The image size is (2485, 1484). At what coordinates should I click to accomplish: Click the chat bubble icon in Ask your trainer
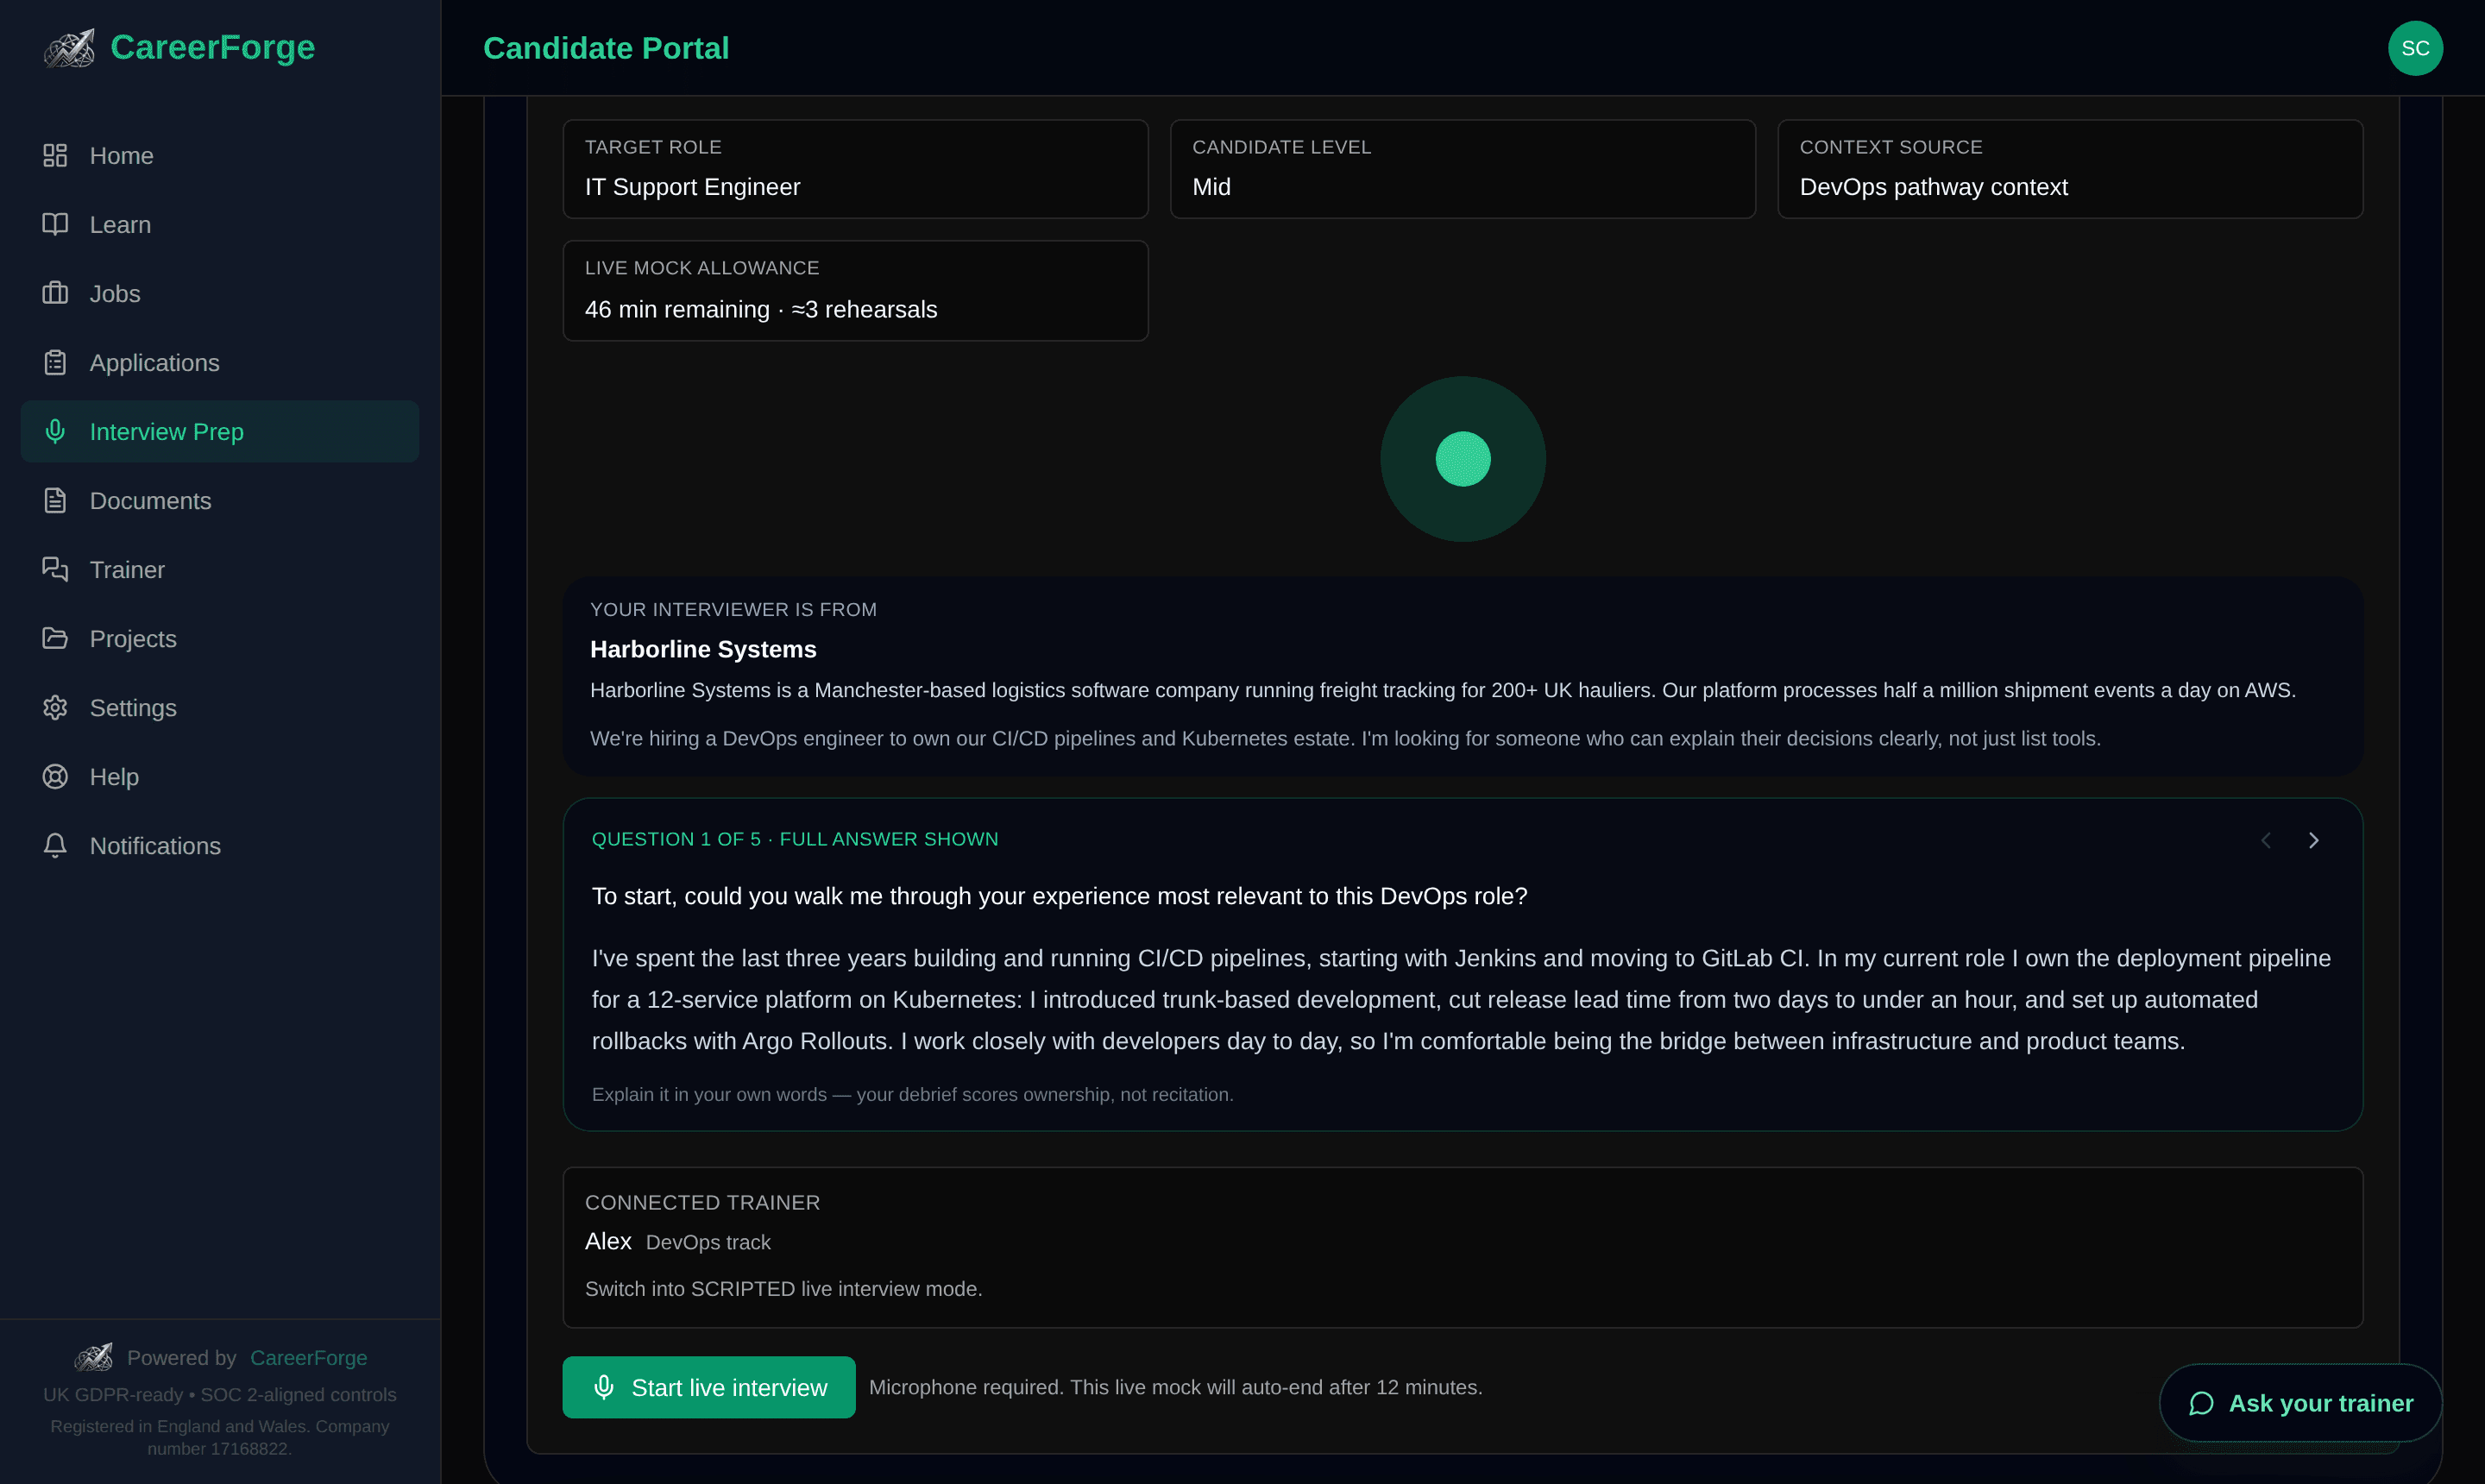click(2201, 1403)
